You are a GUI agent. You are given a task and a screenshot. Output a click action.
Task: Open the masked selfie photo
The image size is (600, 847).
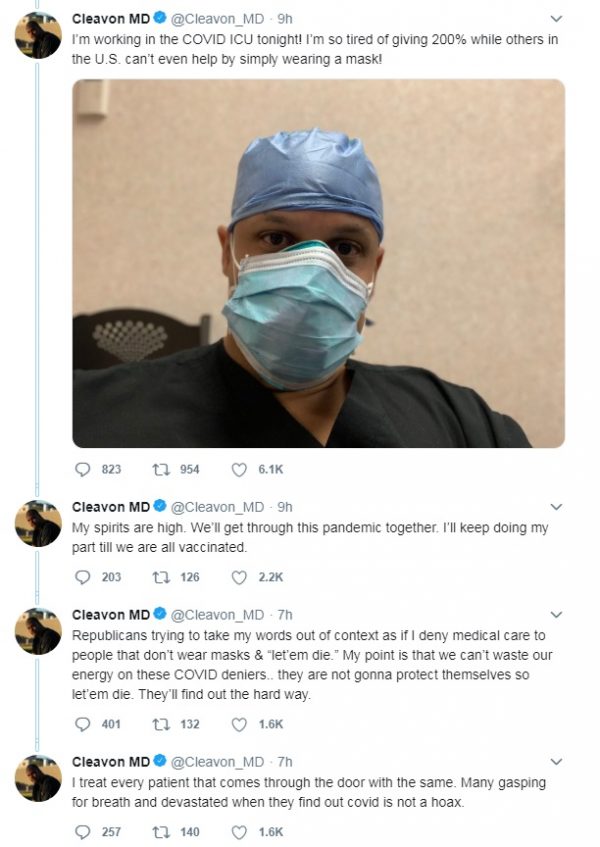(x=318, y=263)
